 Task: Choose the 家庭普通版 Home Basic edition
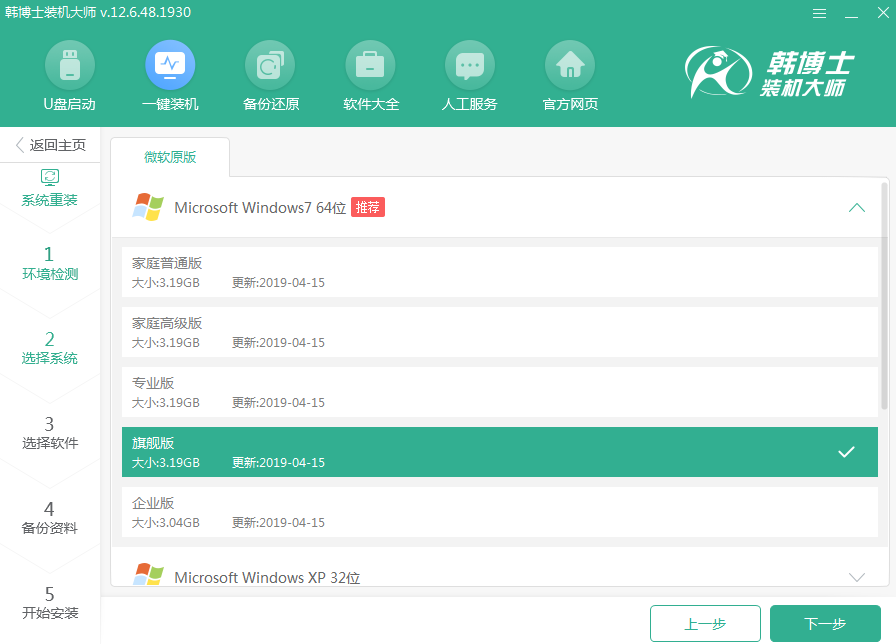(x=400, y=273)
